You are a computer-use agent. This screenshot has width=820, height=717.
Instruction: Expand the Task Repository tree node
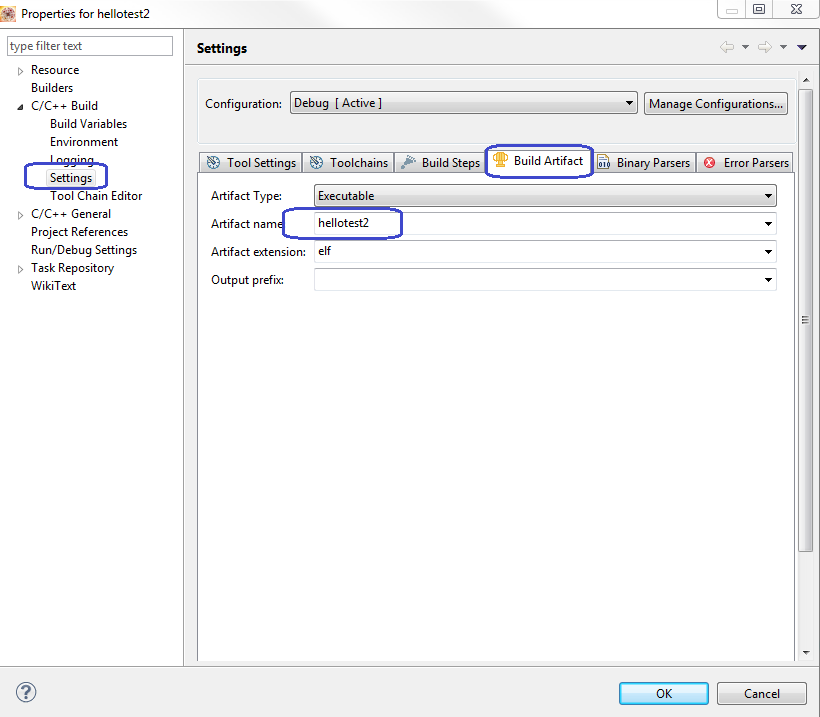tap(20, 269)
